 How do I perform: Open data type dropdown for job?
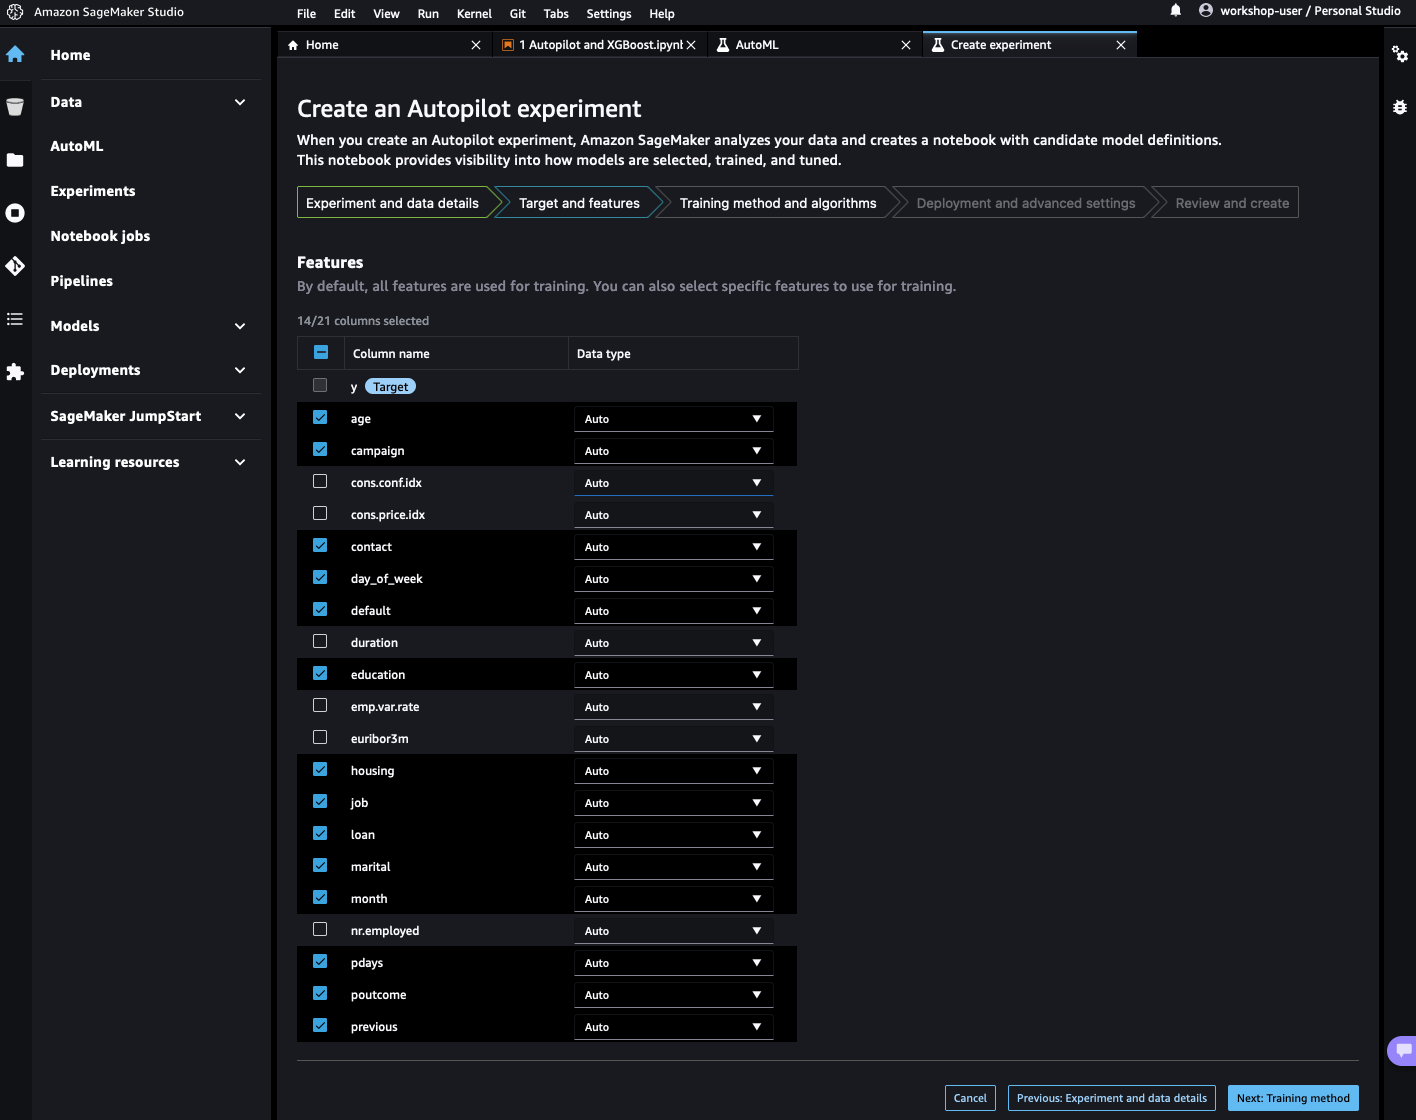(673, 803)
